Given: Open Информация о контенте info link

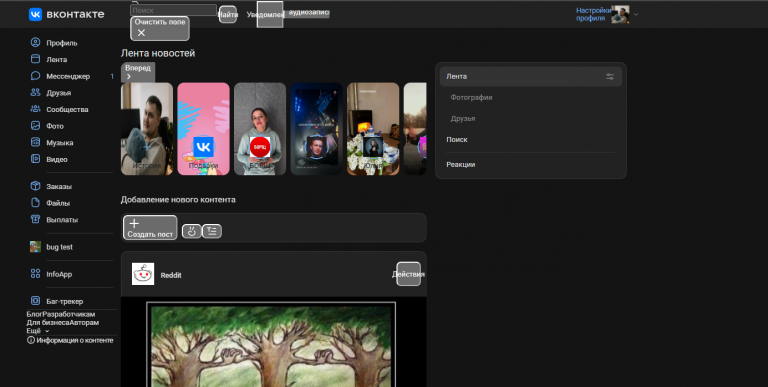Looking at the screenshot, I should [70, 340].
